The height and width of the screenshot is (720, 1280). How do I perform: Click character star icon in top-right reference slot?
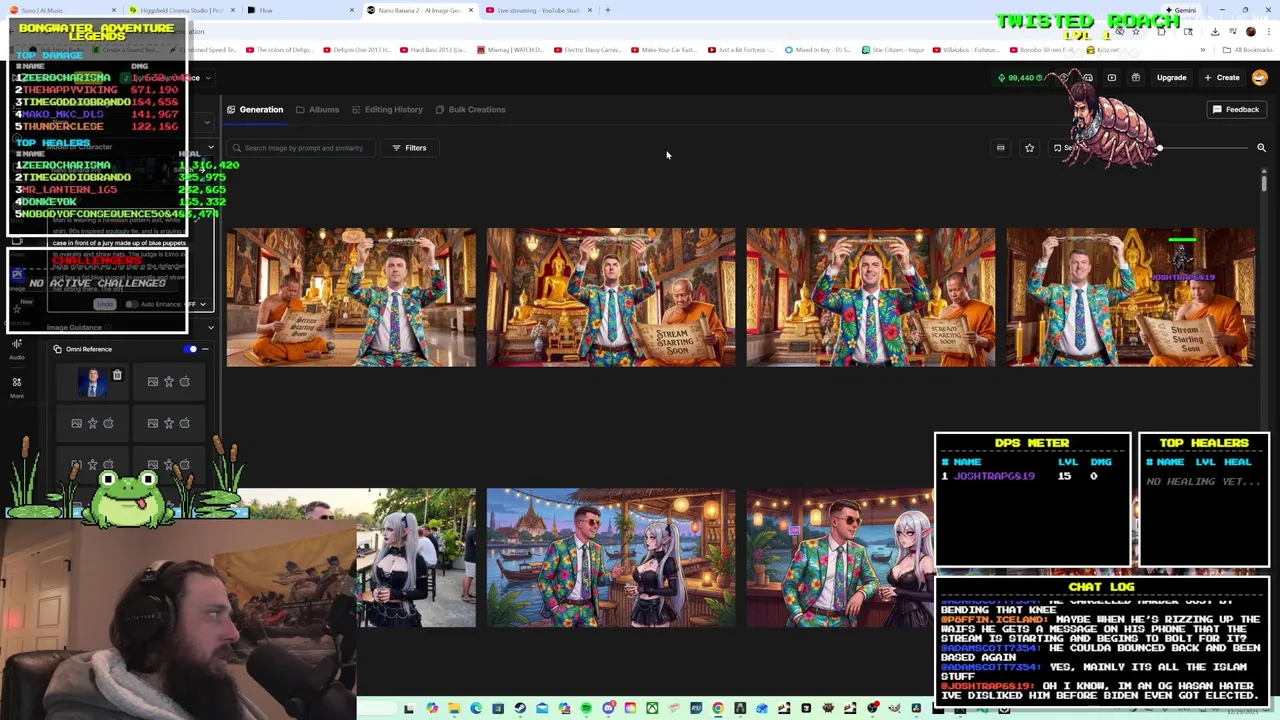(x=169, y=381)
